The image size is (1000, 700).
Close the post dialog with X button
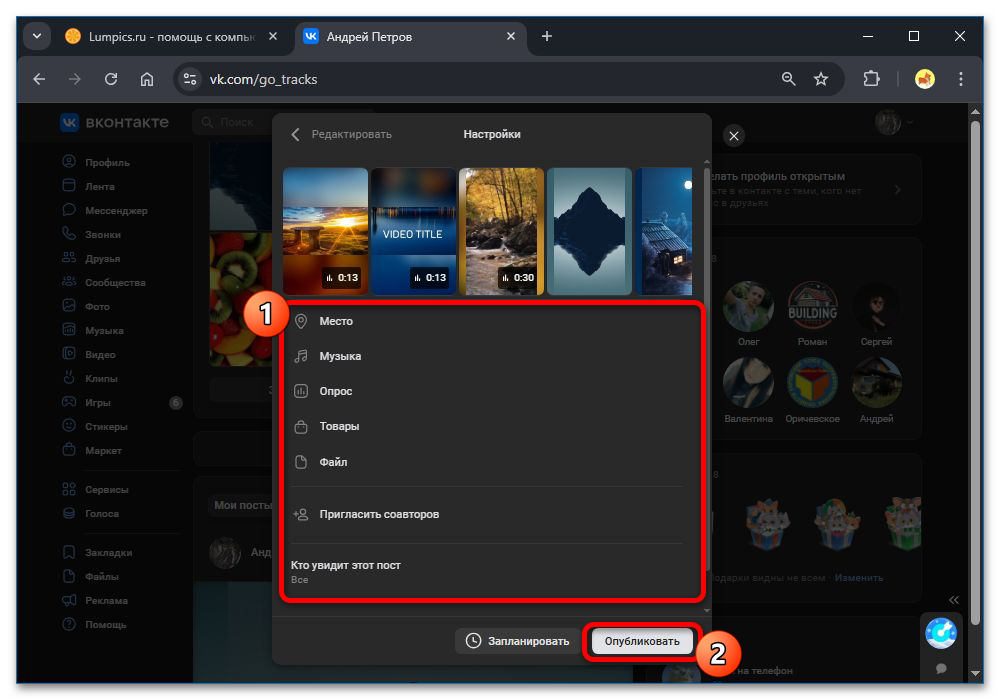734,135
